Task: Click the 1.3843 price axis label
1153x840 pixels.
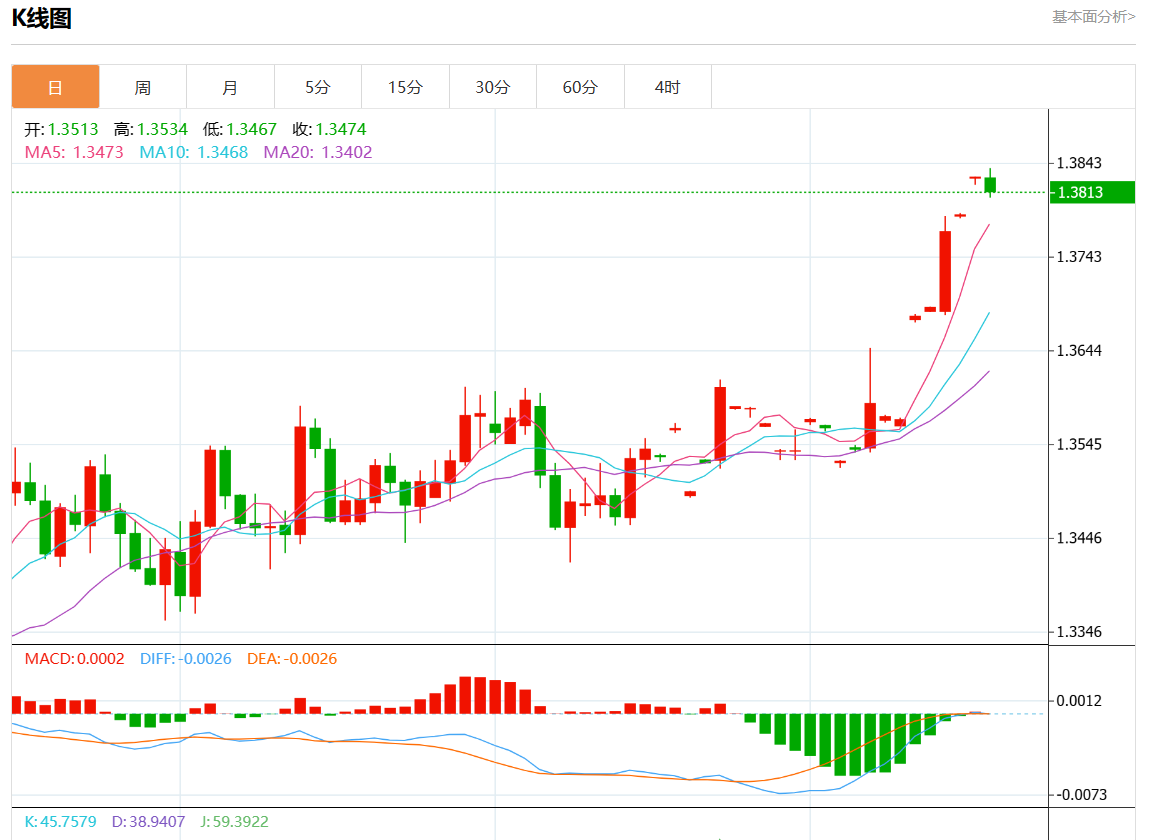Action: tap(1079, 164)
